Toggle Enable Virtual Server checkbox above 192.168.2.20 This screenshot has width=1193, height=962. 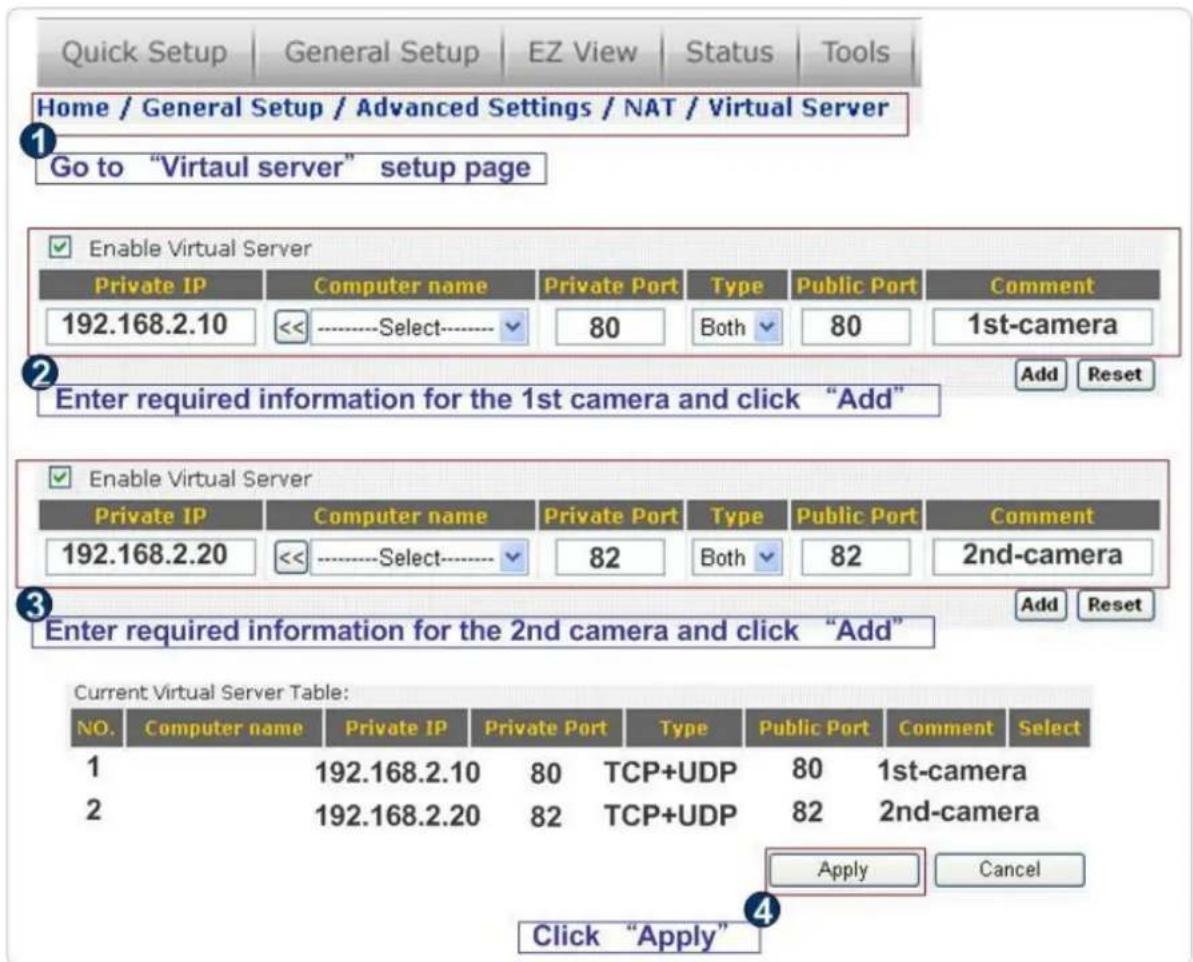[59, 478]
